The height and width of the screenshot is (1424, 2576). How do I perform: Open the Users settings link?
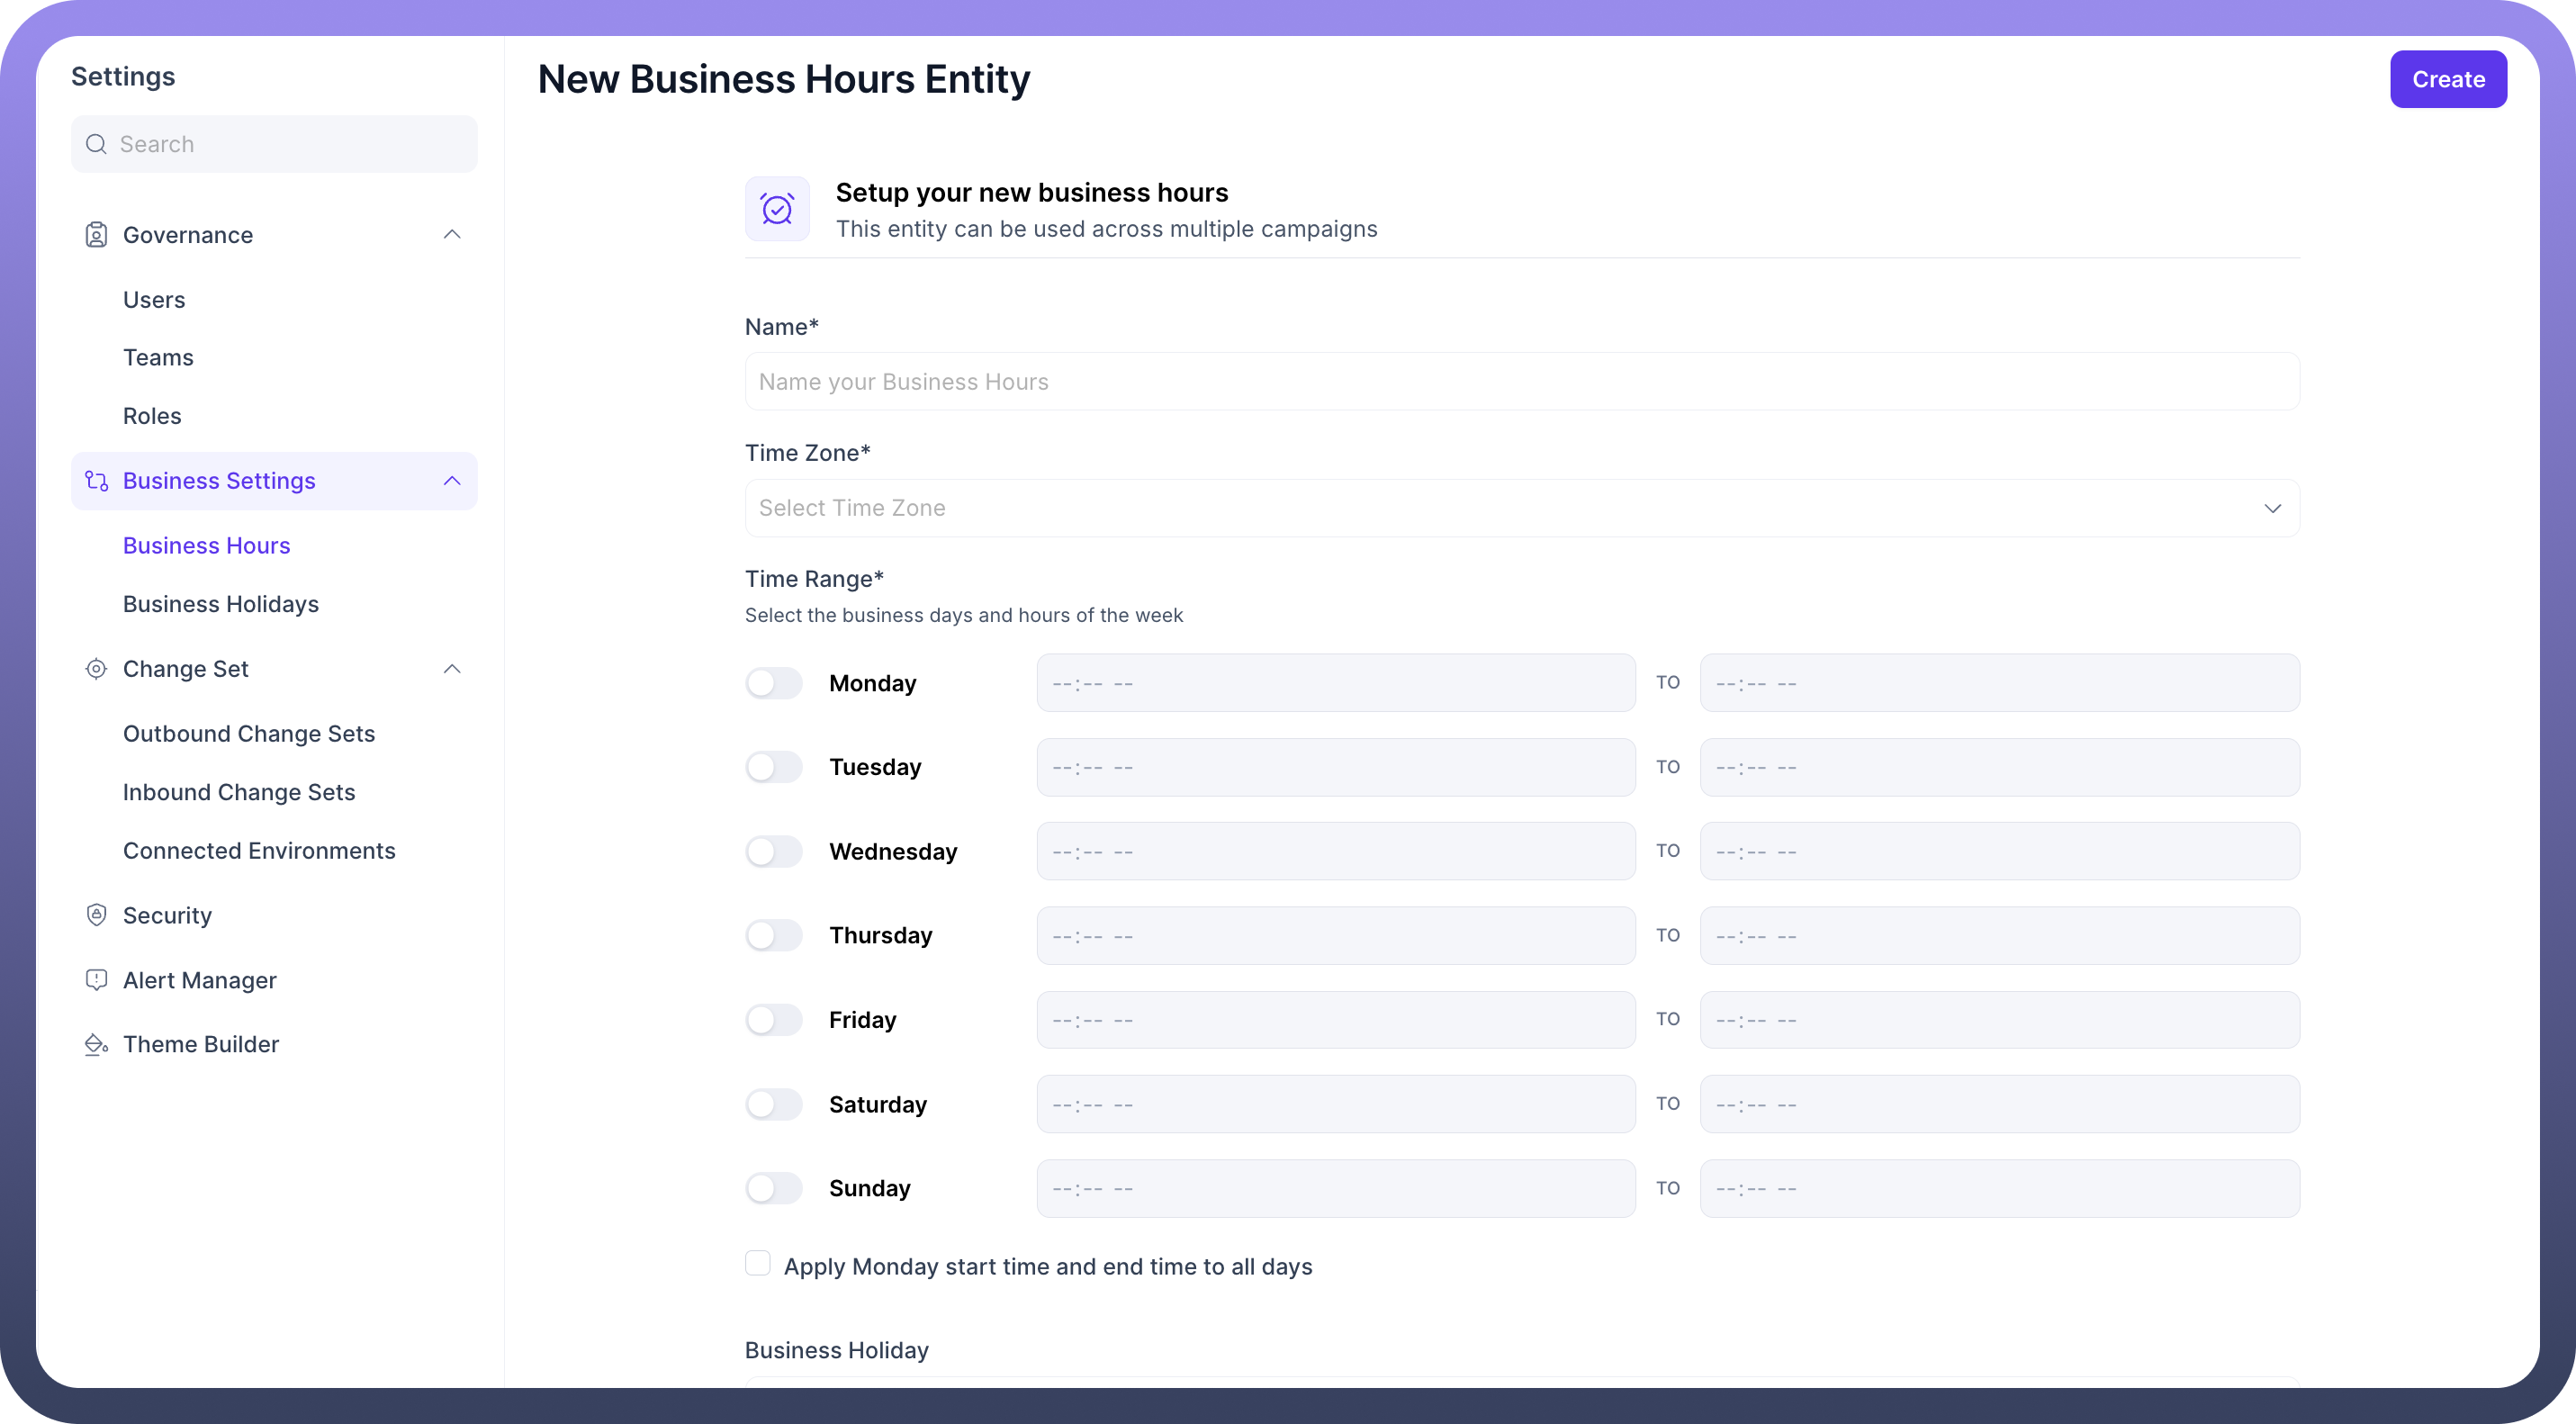(154, 300)
